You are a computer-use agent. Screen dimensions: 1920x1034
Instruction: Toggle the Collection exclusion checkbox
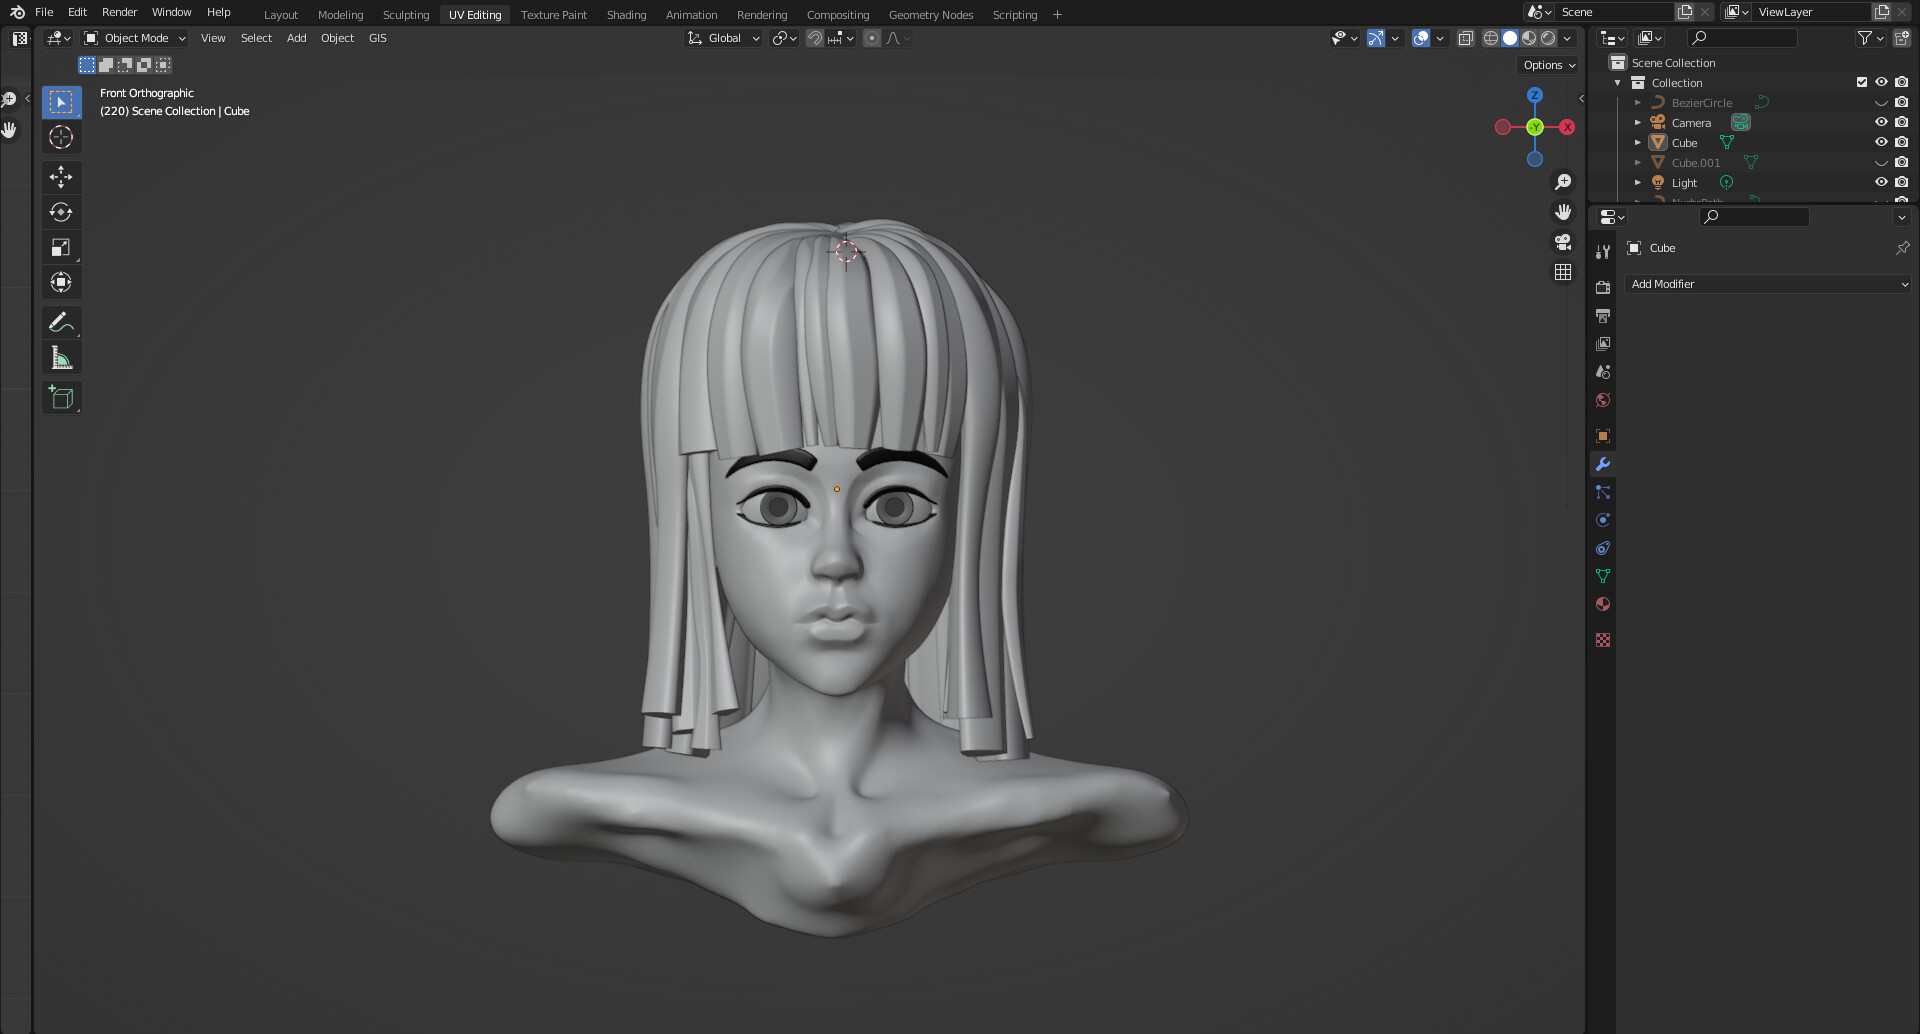(x=1862, y=82)
